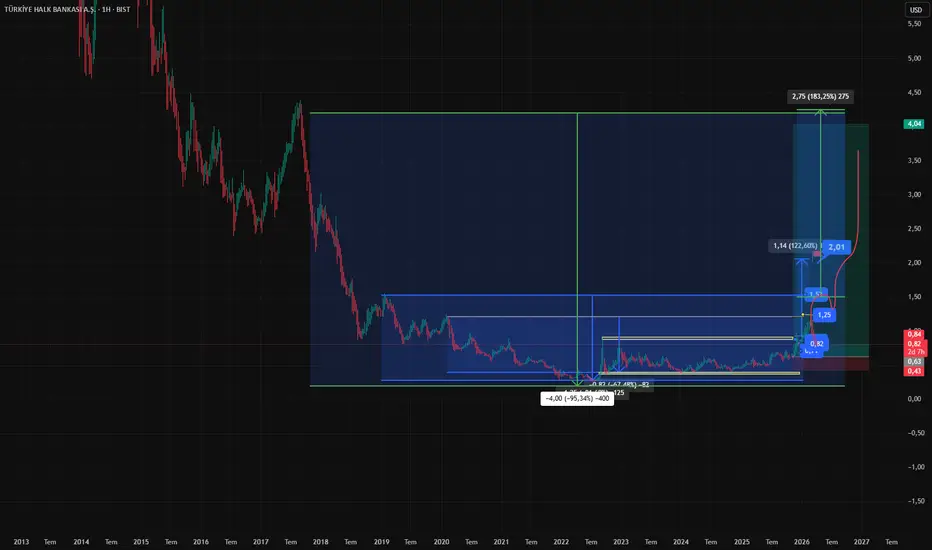Image resolution: width=932 pixels, height=550 pixels.
Task: Click the green 4,04 price axis tag
Action: 914,124
